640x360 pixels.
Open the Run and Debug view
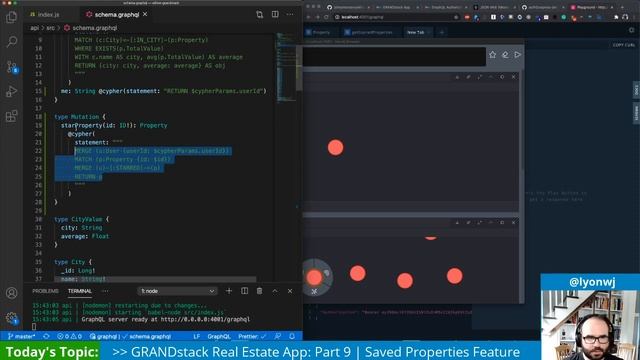[x=11, y=91]
